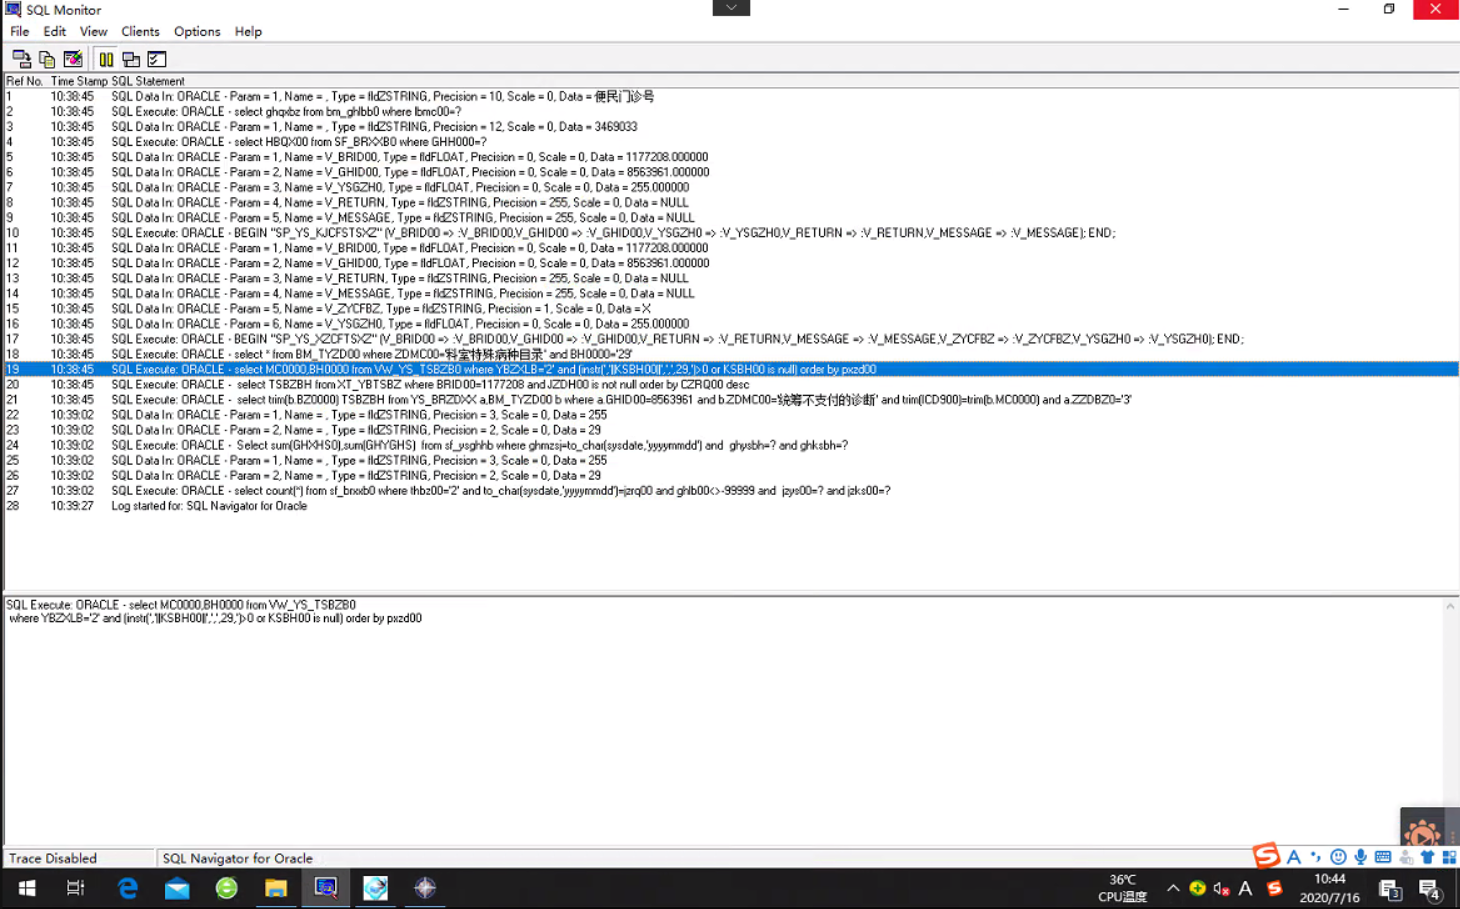Open the Options menu
1460x909 pixels.
(x=197, y=31)
